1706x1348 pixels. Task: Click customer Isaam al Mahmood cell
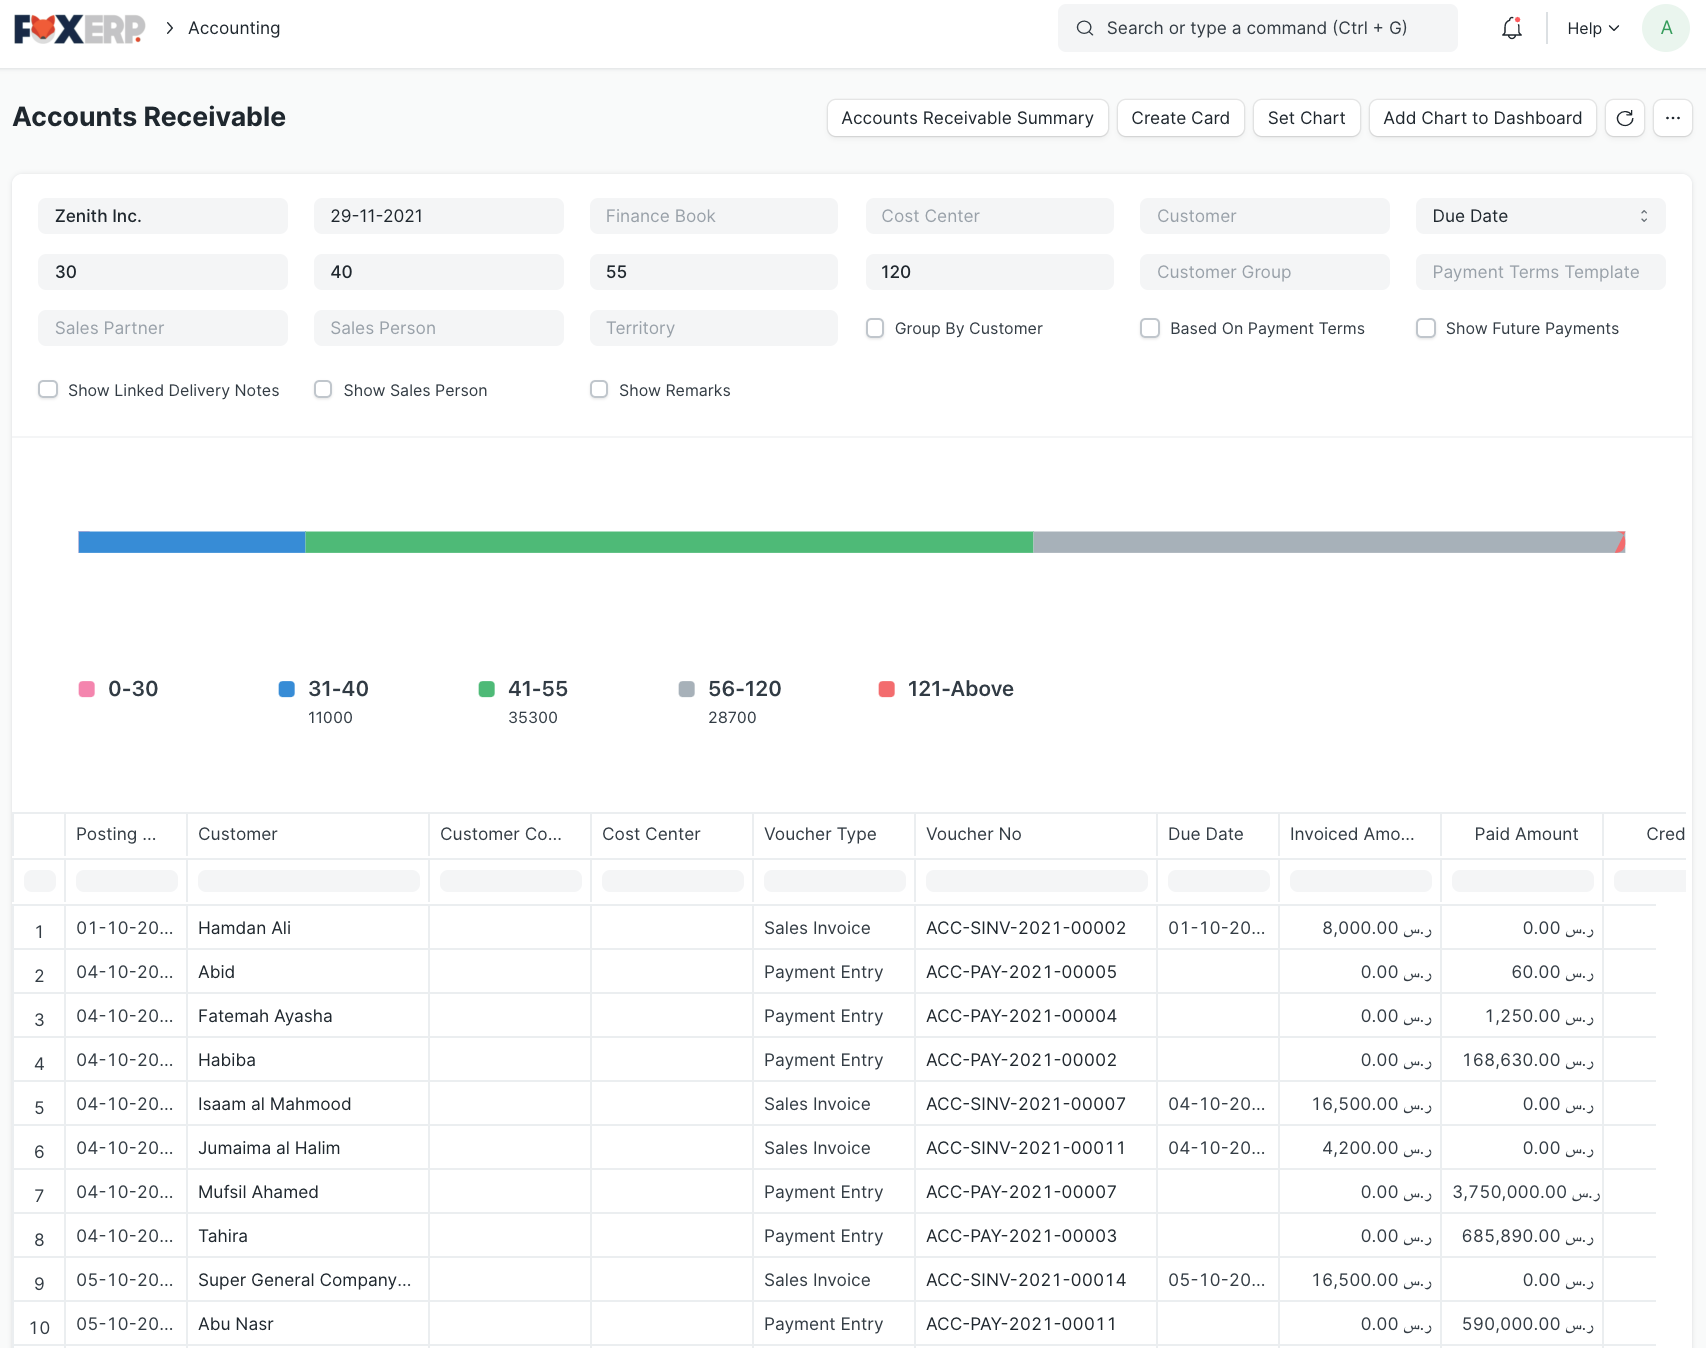coord(308,1104)
